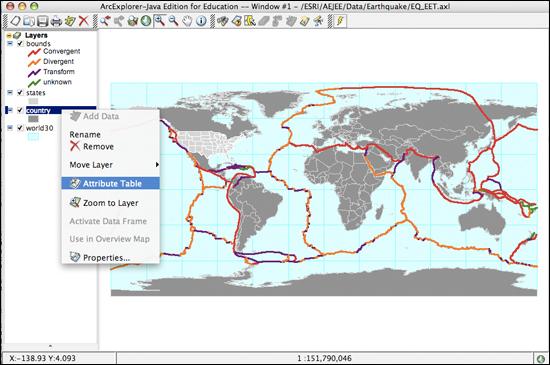Collapse the Layers root node
Viewport: 550px width, 365px height.
point(9,35)
